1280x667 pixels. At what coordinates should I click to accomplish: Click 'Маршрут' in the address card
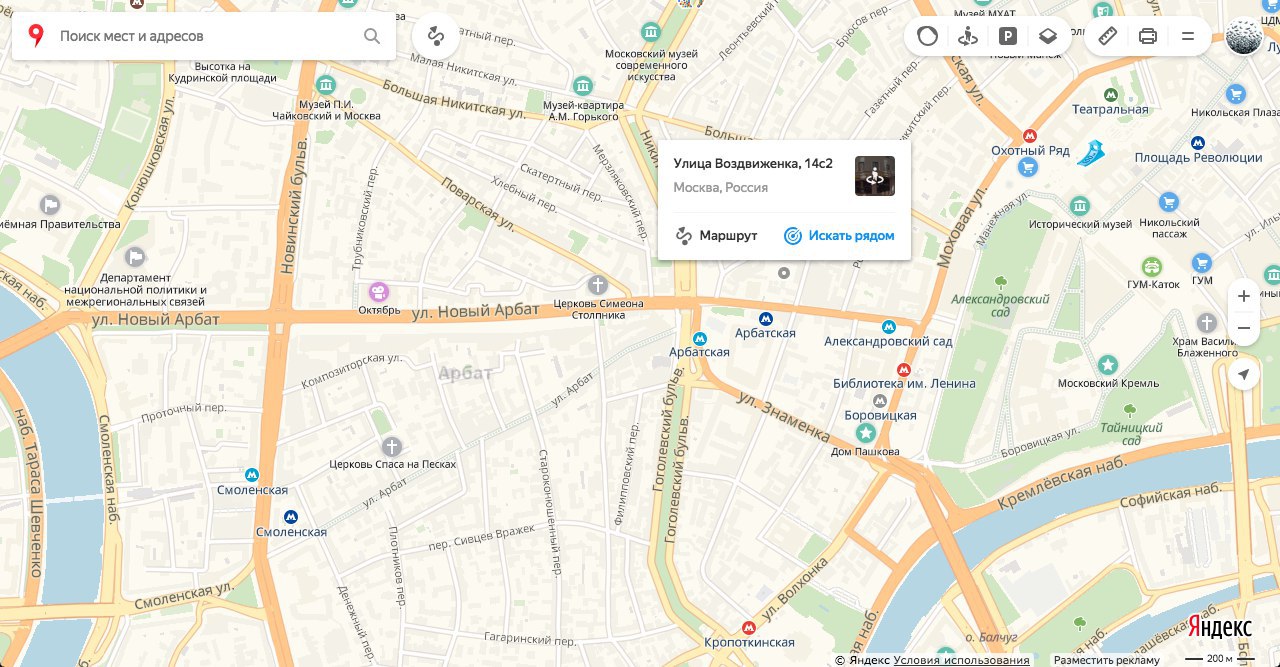point(717,236)
